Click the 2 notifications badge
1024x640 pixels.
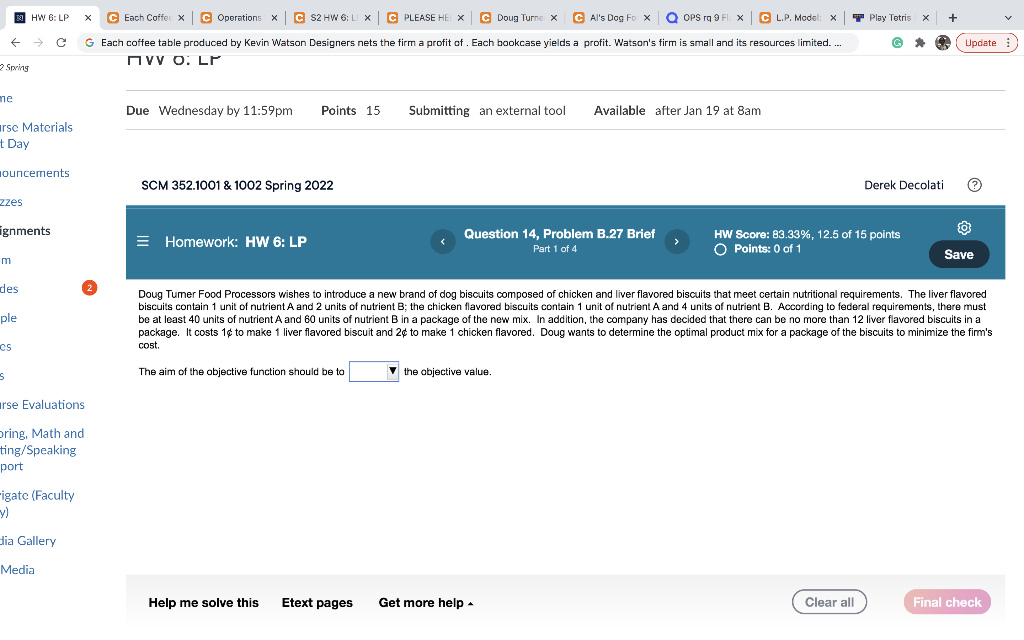click(89, 288)
